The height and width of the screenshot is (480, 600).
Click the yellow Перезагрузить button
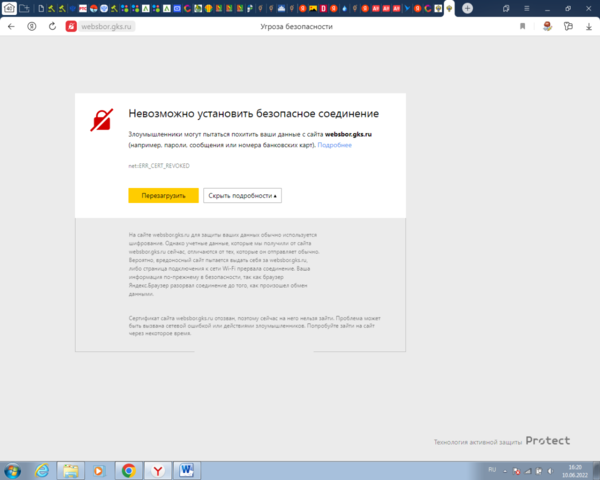tap(163, 196)
